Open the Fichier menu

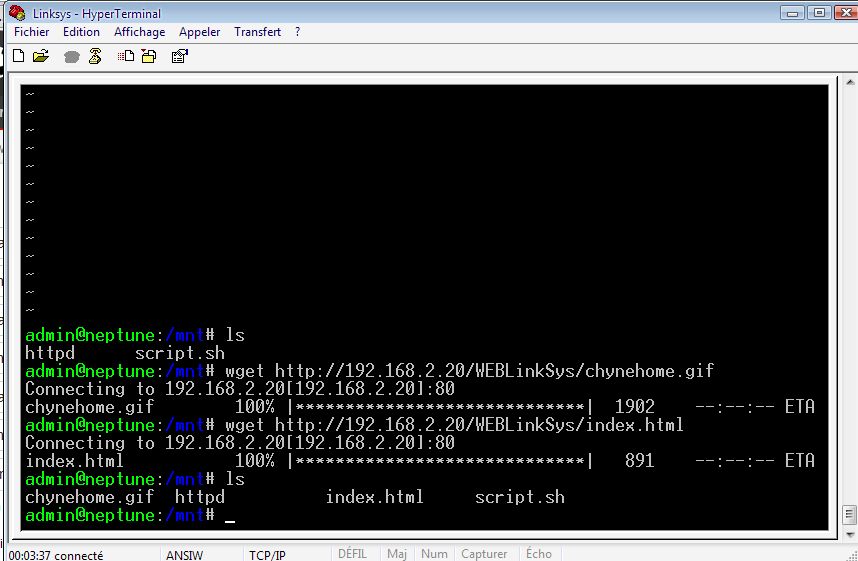pos(31,32)
